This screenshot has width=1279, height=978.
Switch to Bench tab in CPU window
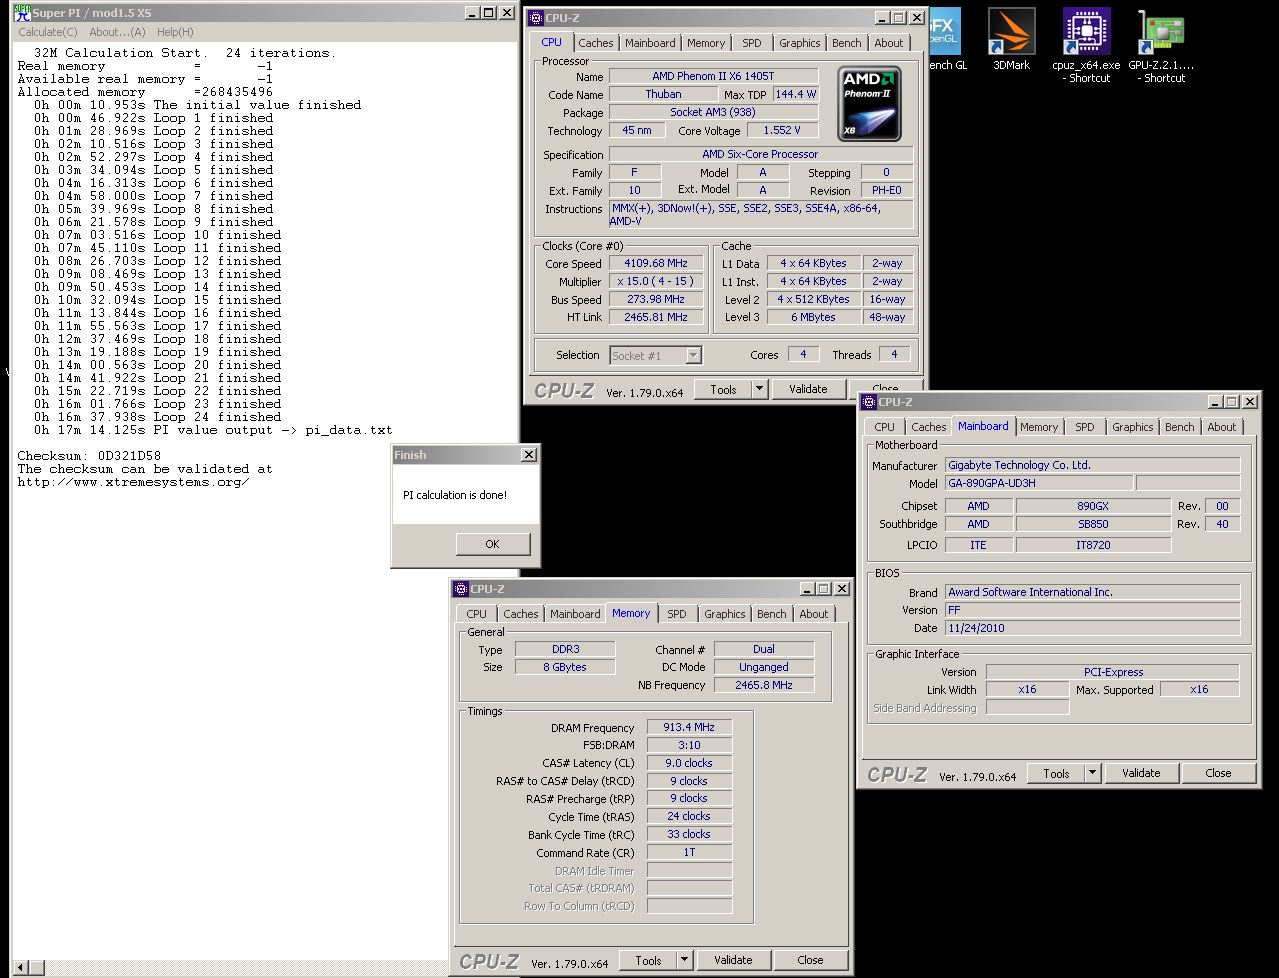[847, 43]
